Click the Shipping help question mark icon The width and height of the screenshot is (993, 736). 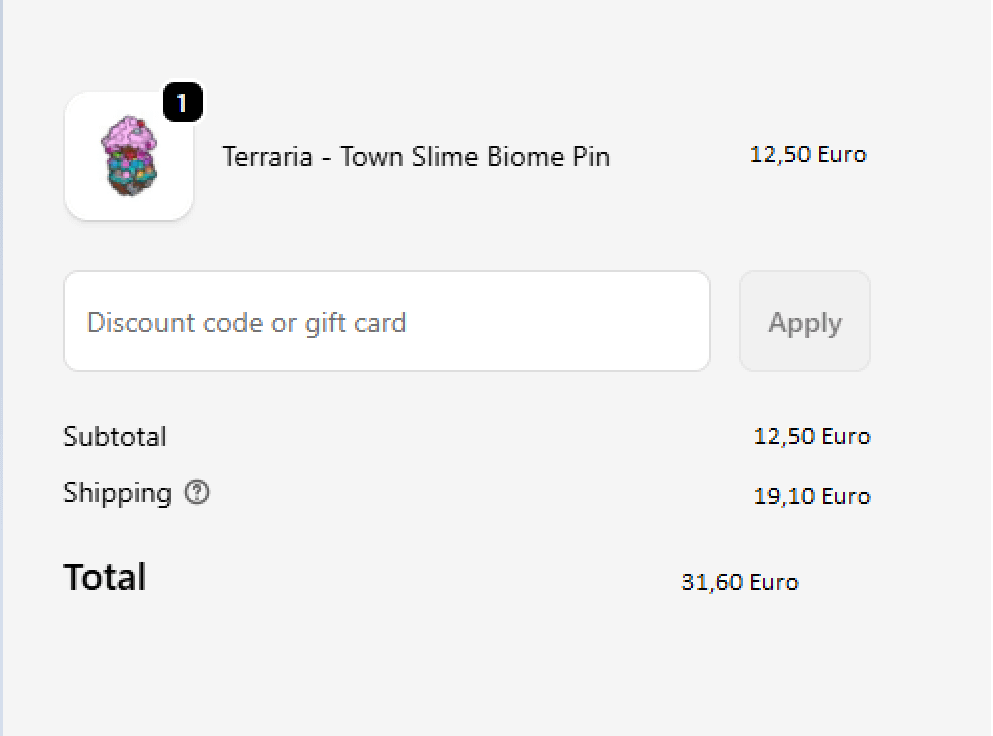coord(198,492)
